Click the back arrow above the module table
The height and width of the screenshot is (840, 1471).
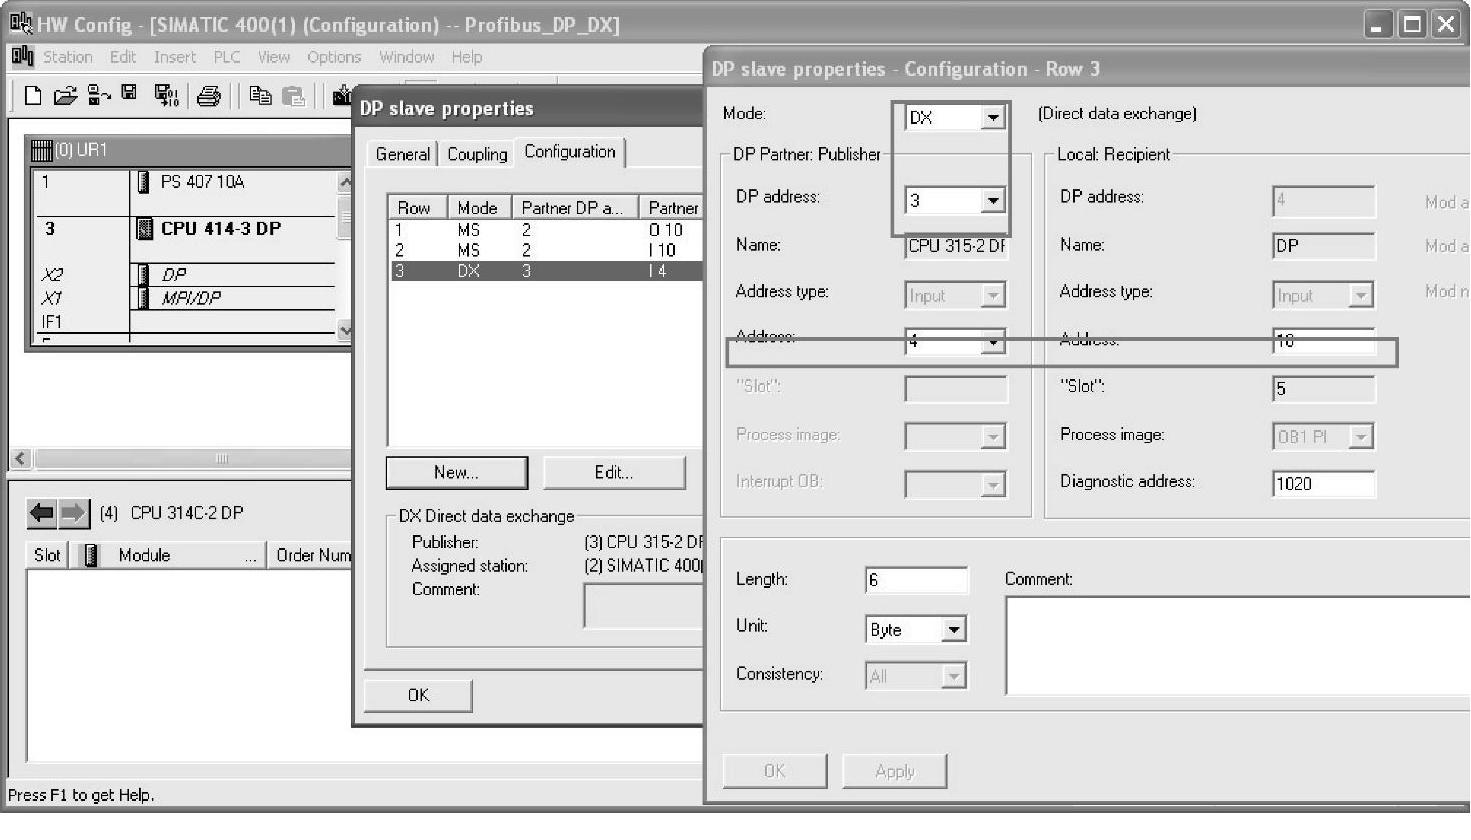42,513
